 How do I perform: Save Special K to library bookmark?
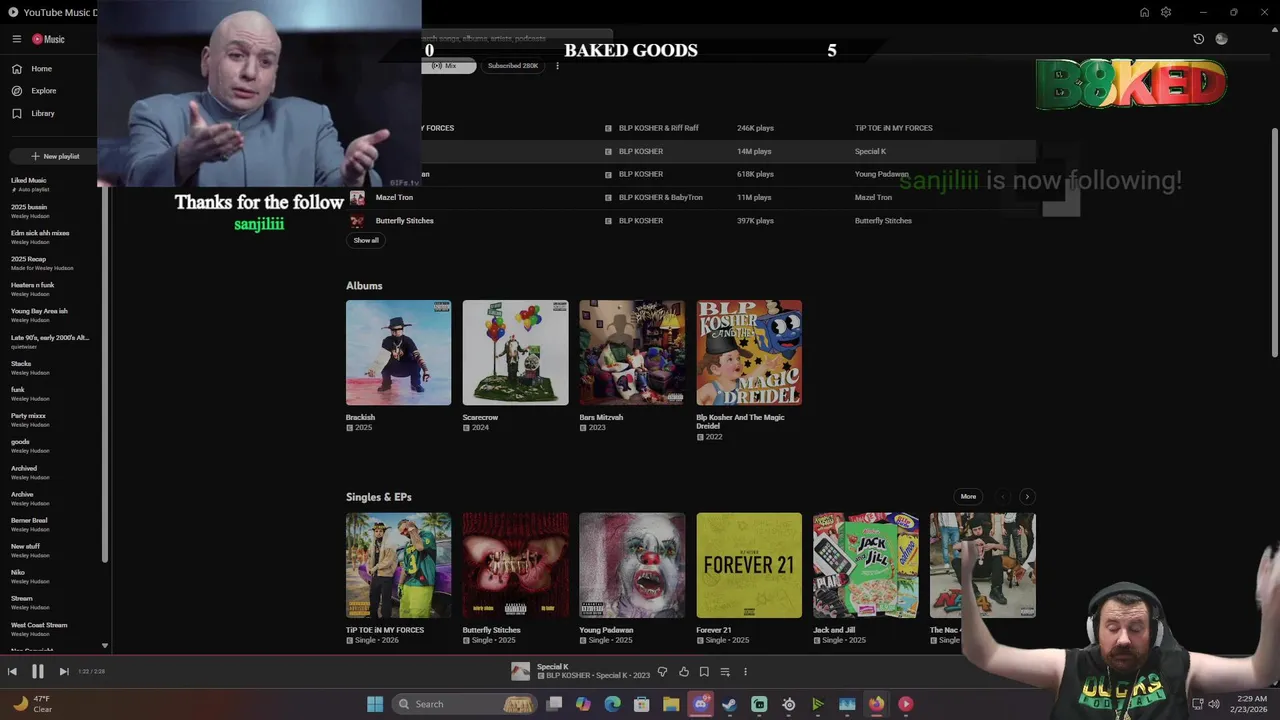(704, 672)
